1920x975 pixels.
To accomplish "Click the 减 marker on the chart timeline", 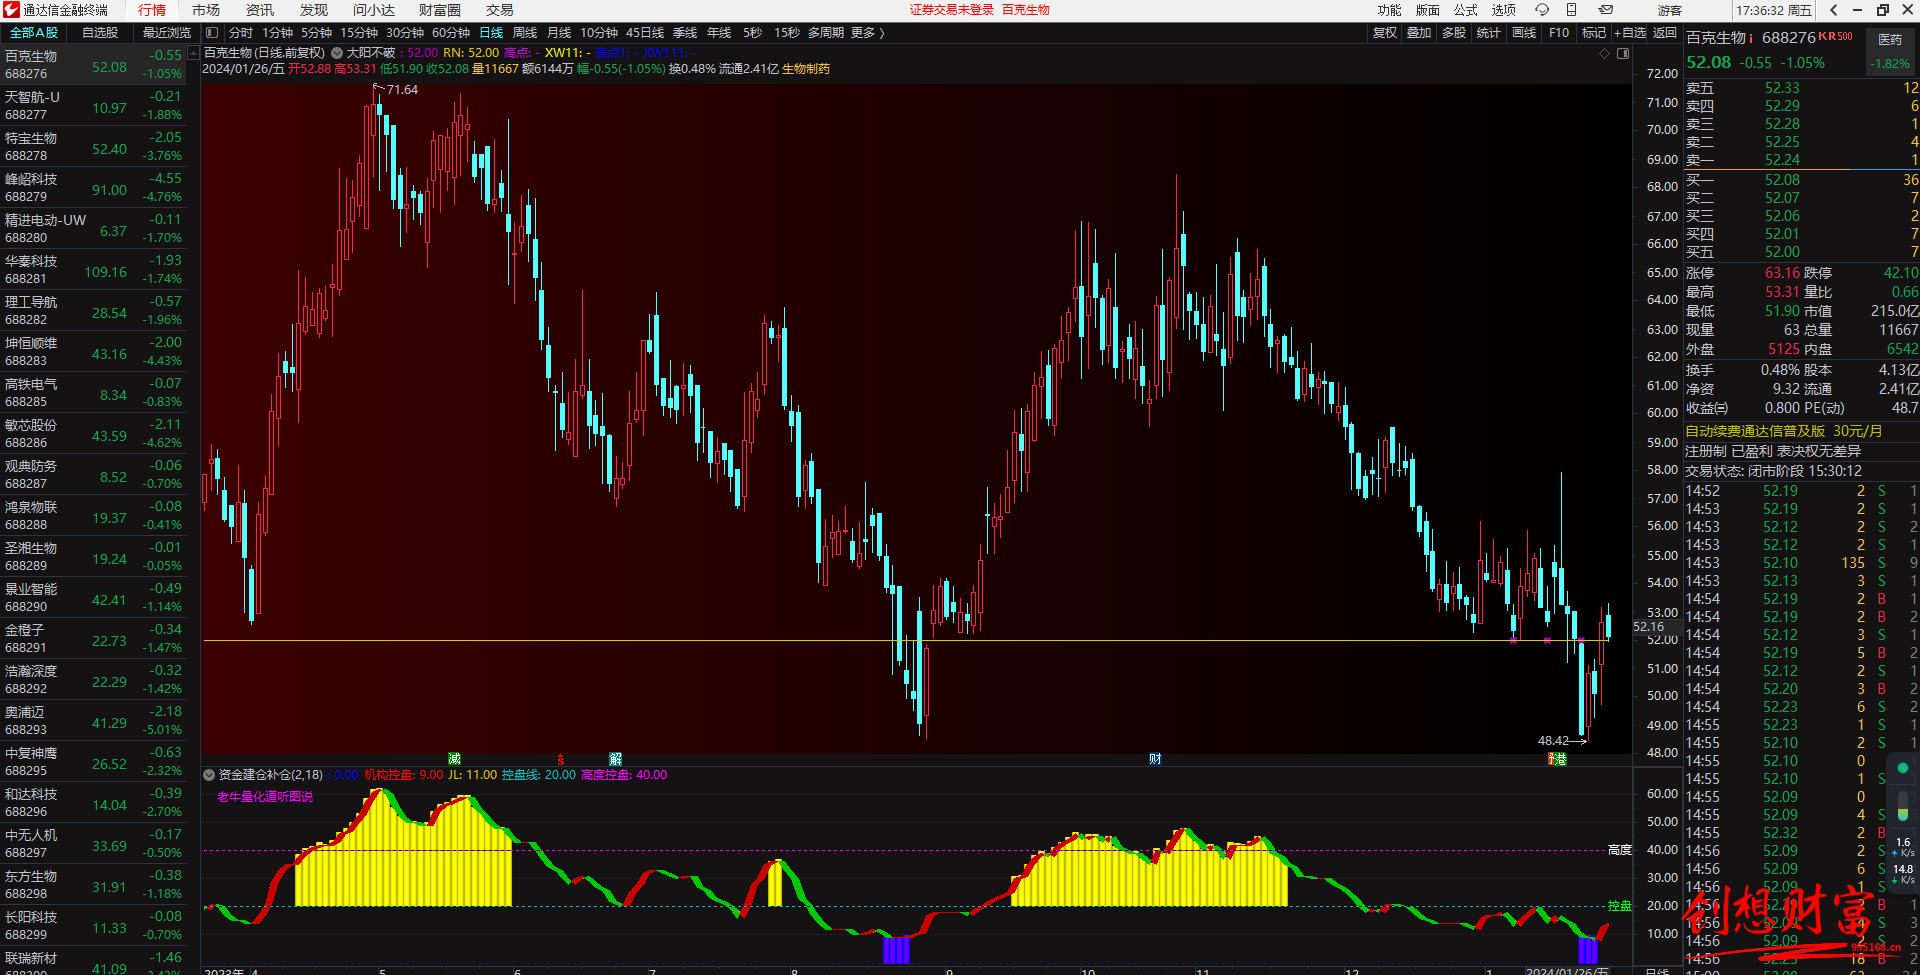I will (x=455, y=759).
